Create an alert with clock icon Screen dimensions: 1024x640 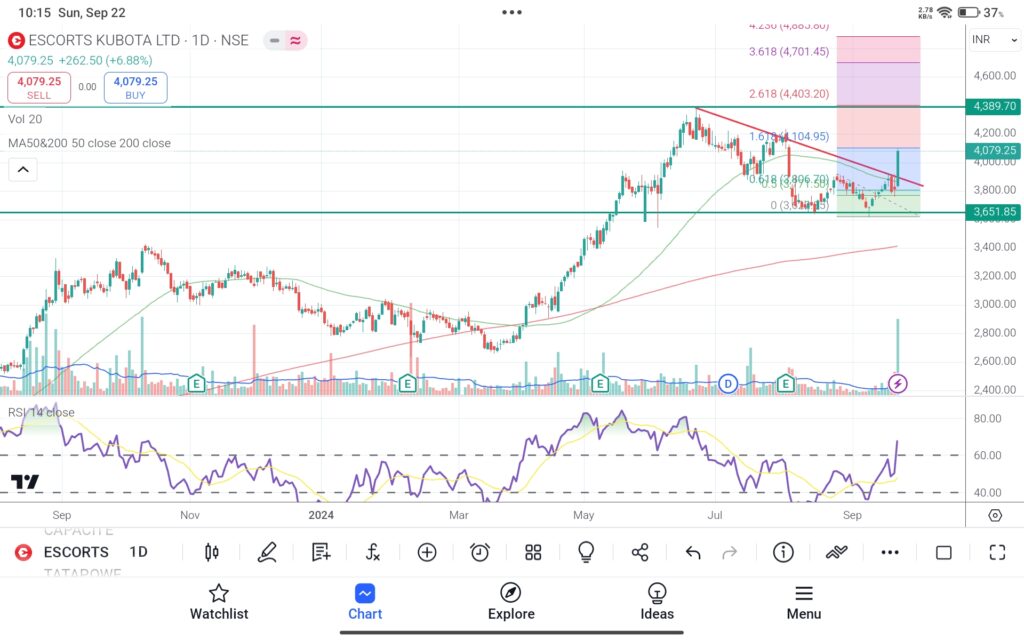click(480, 552)
